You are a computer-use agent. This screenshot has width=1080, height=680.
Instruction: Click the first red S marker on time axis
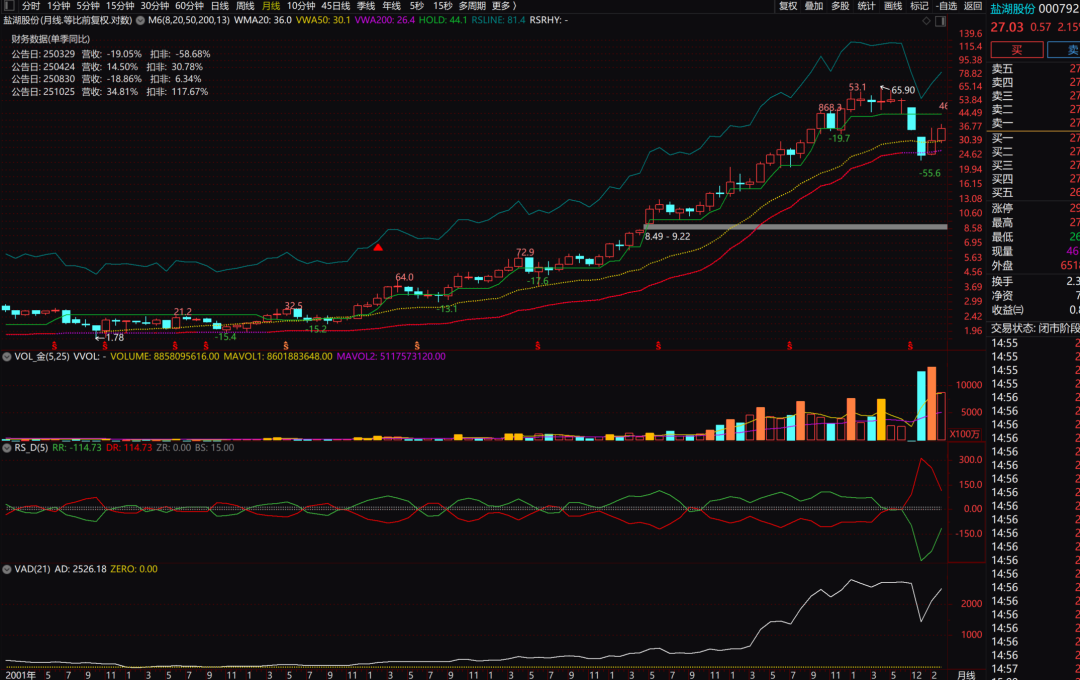pyautogui.click(x=54, y=346)
